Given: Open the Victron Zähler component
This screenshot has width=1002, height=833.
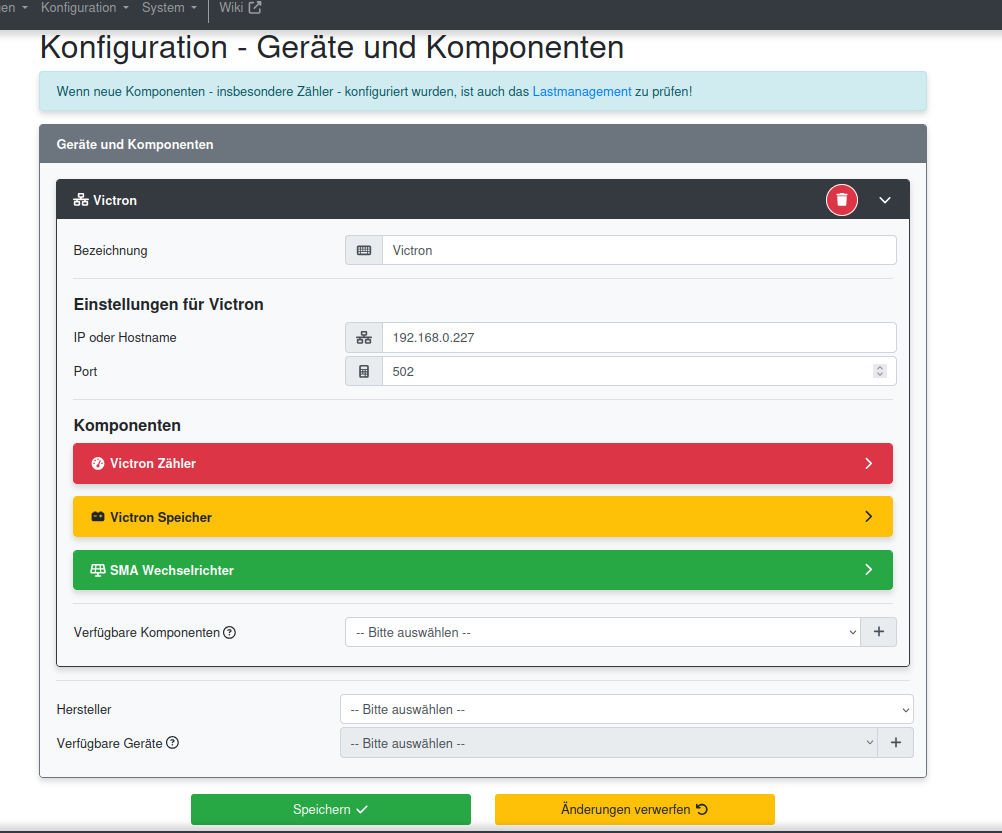Looking at the screenshot, I should click(x=483, y=463).
